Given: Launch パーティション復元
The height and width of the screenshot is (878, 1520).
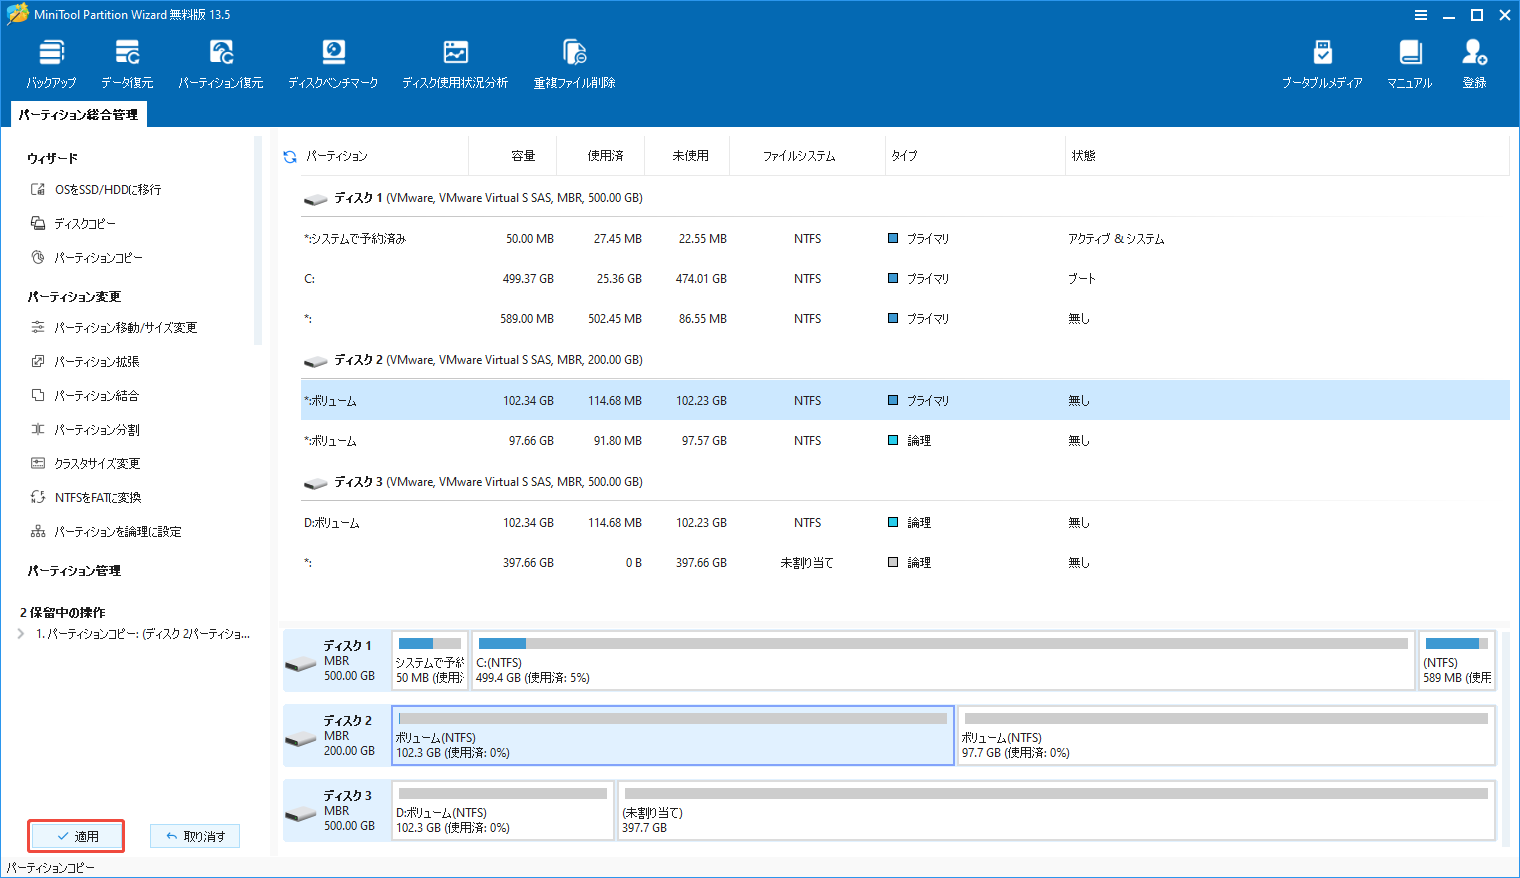Looking at the screenshot, I should [220, 60].
